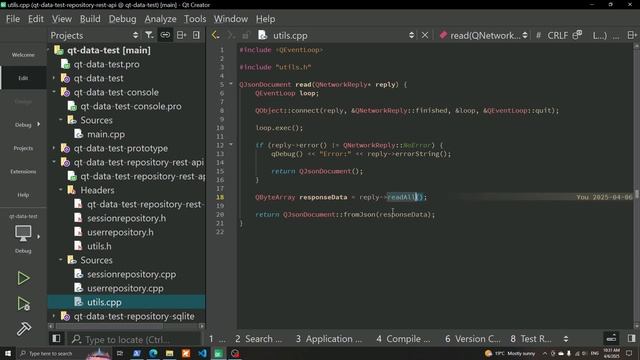This screenshot has height=360, width=640.
Task: Select utils.h in the Headers folder
Action: (99, 246)
